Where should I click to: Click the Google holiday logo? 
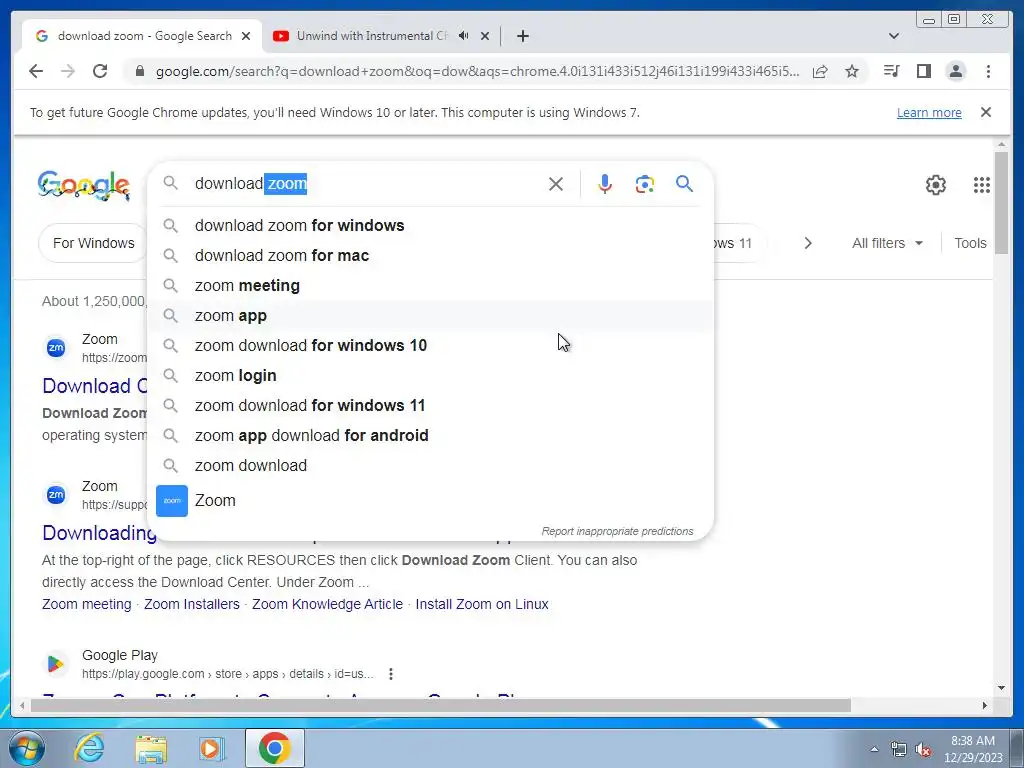(x=84, y=185)
